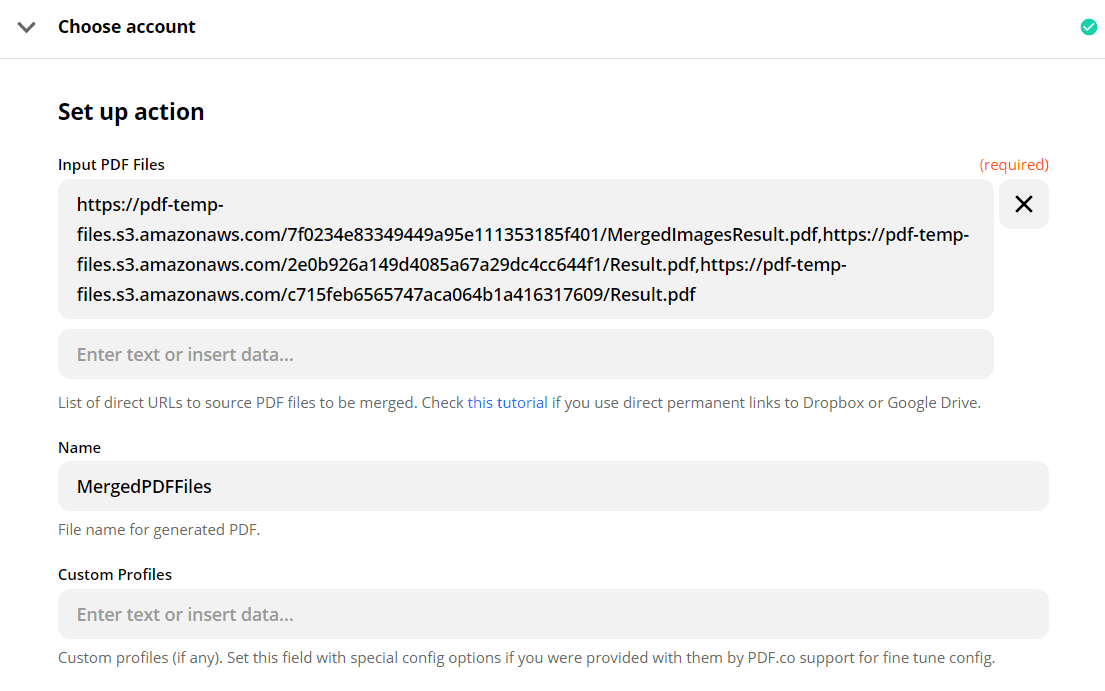Click the 'Input PDF Files' field label

click(111, 164)
